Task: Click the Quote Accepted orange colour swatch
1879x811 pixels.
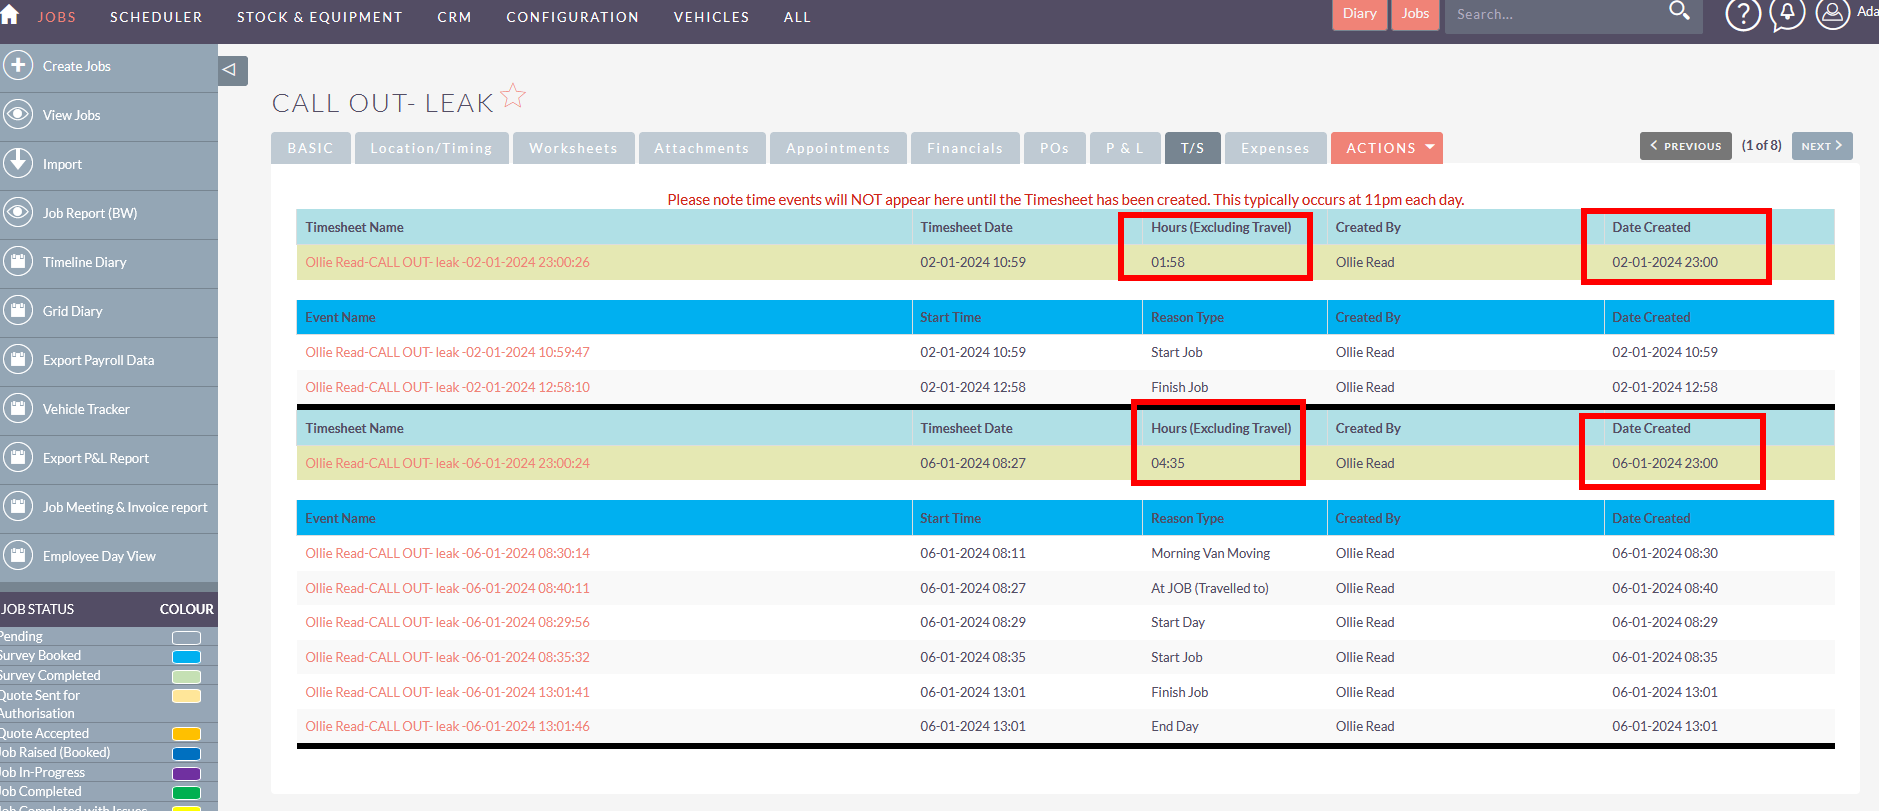Action: tap(186, 734)
